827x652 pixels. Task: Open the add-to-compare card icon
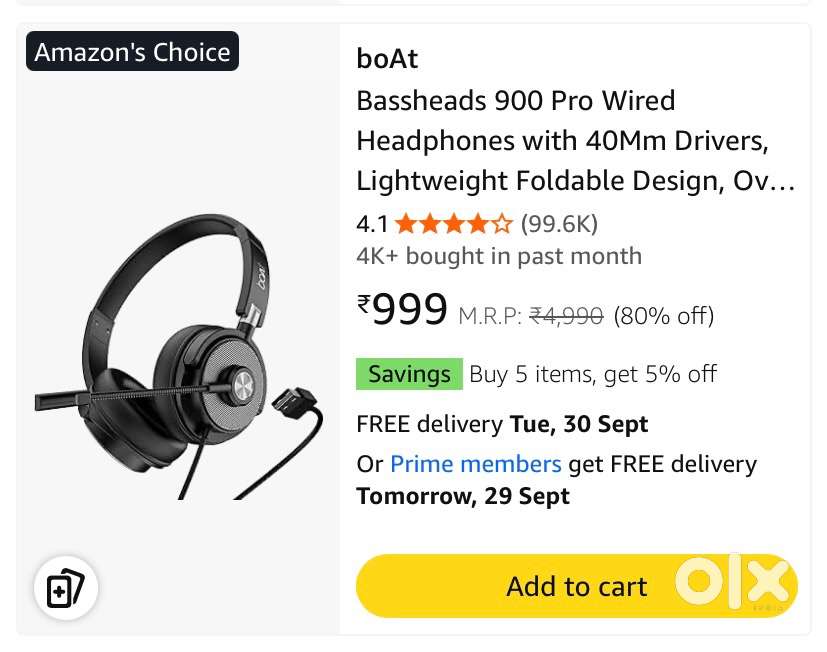66,589
